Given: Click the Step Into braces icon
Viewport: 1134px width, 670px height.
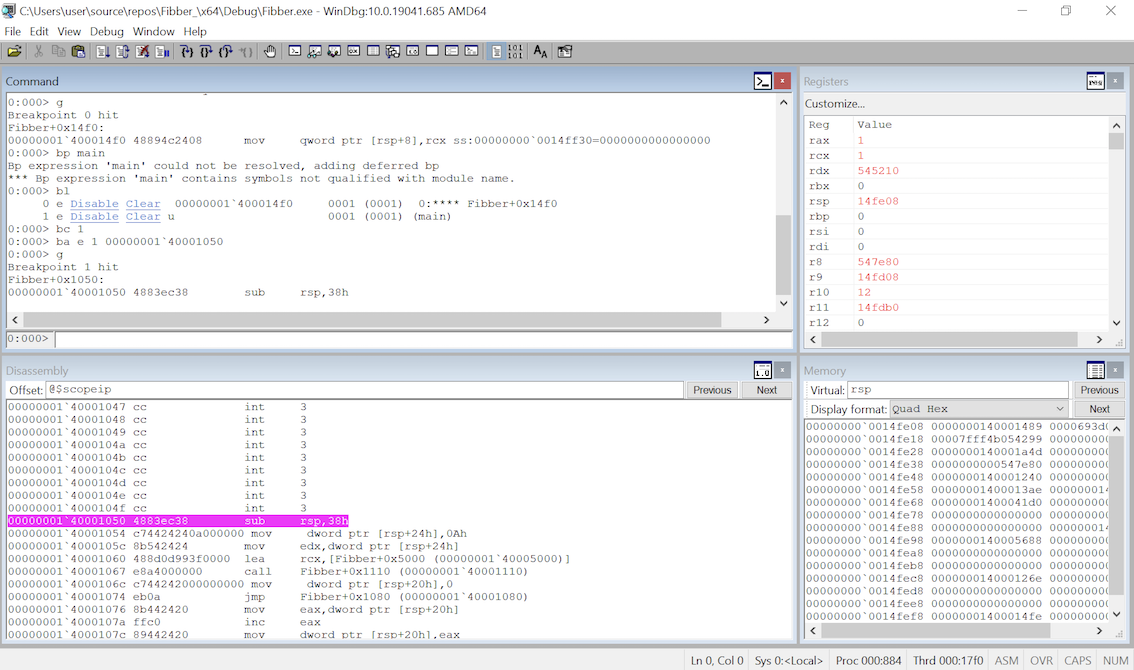Looking at the screenshot, I should click(x=186, y=51).
